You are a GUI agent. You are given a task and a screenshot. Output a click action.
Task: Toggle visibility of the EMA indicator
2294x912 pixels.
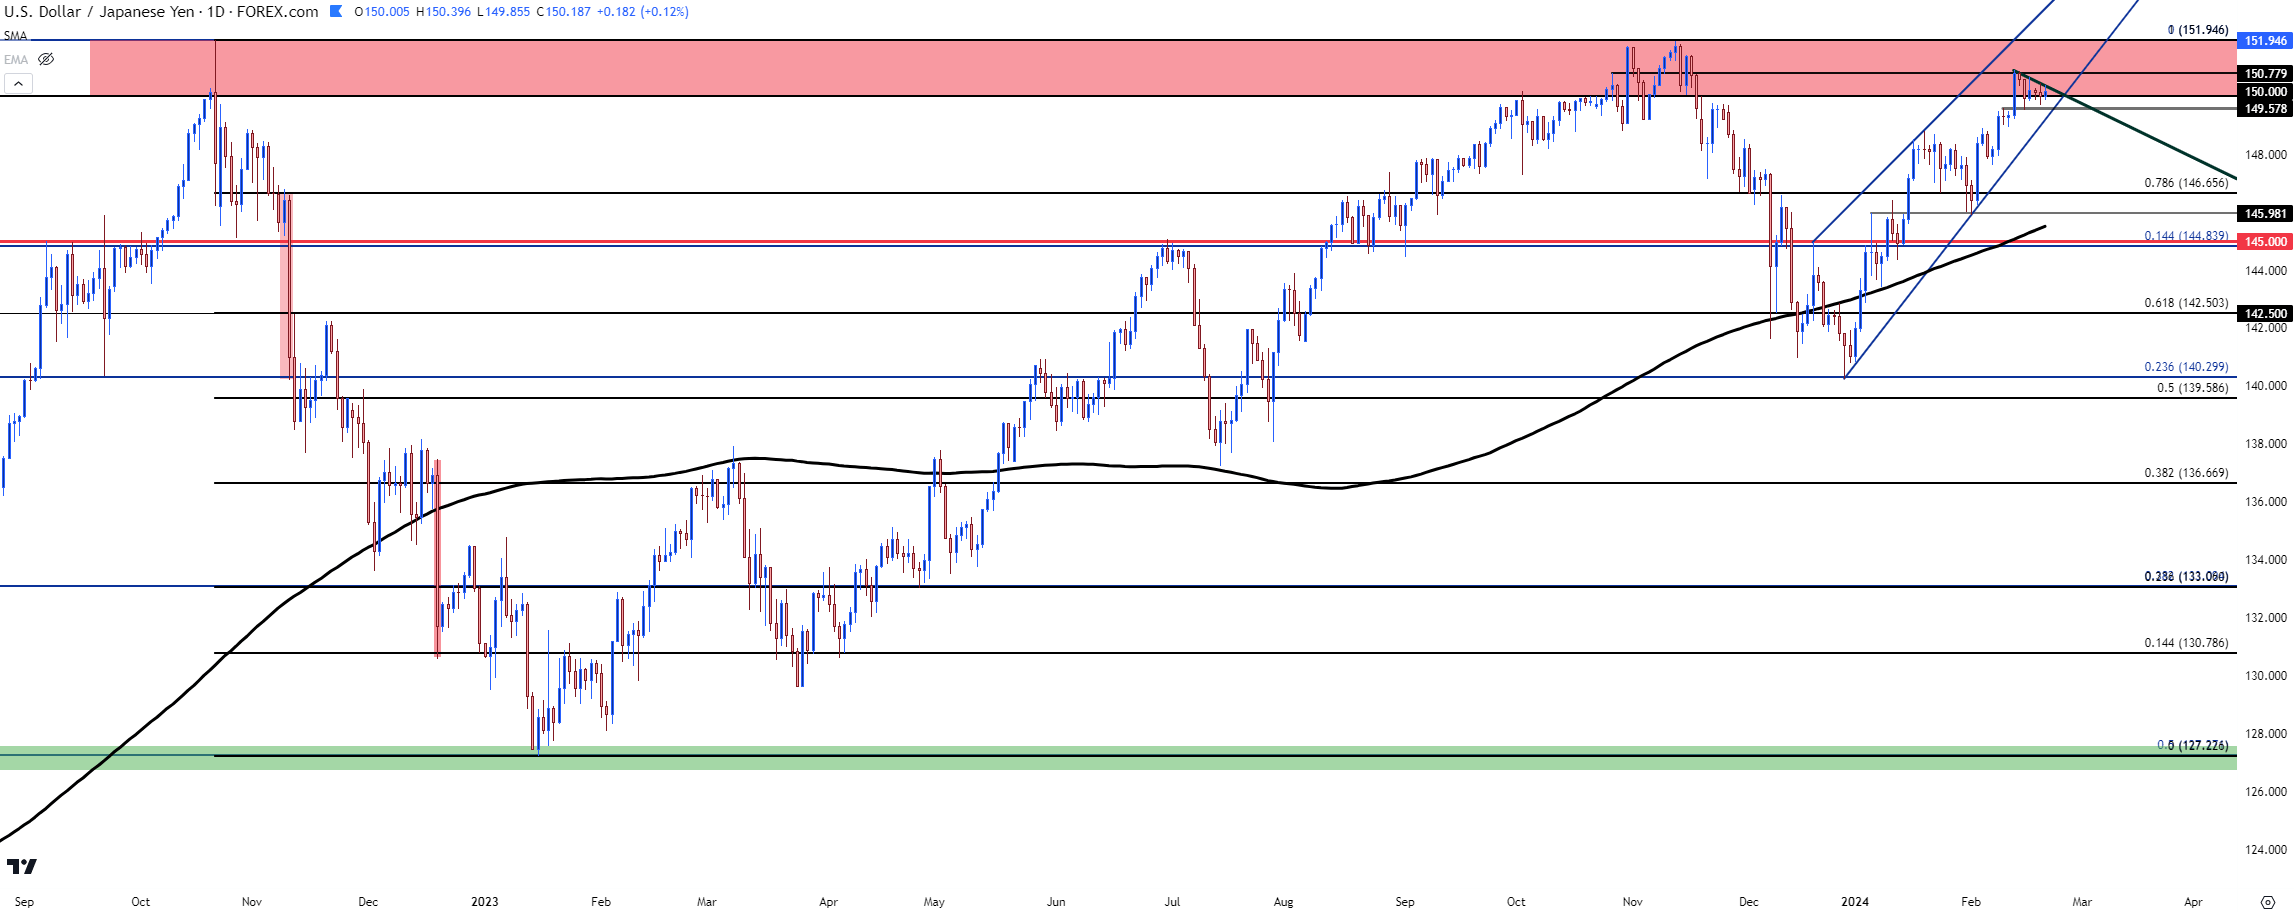pos(46,59)
